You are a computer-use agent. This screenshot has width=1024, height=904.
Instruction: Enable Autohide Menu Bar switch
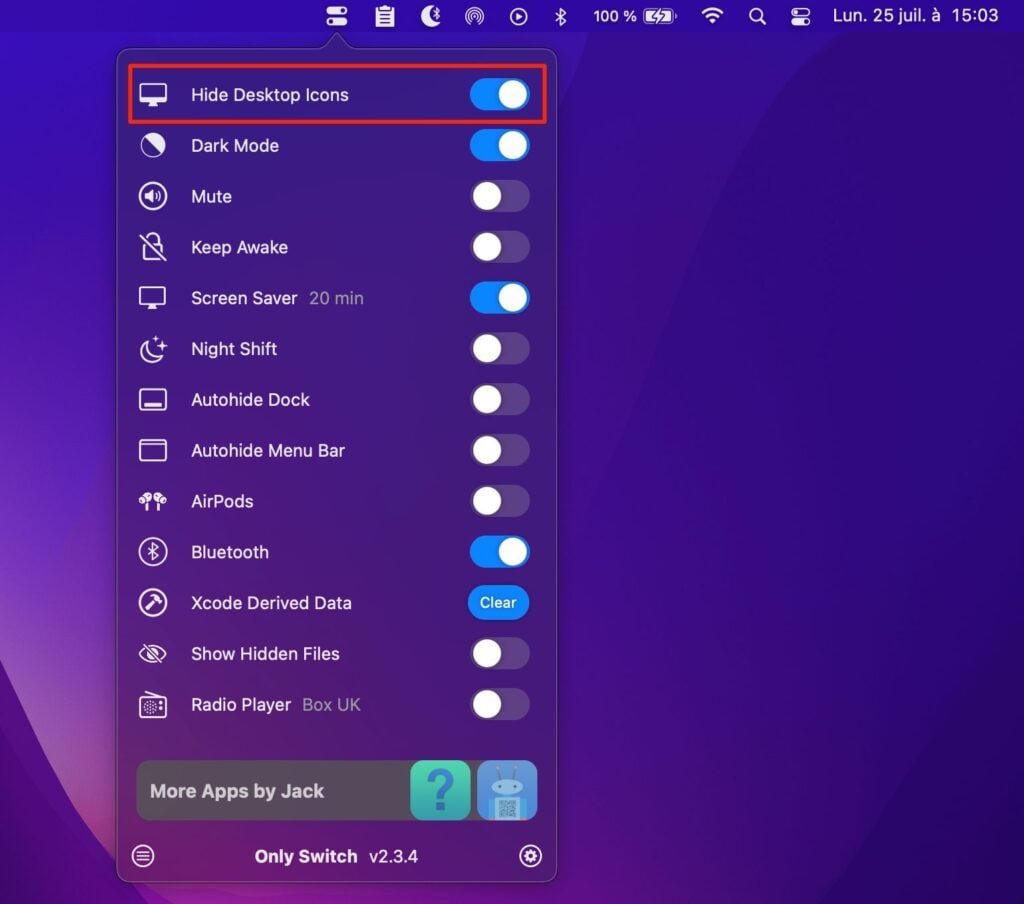(x=500, y=450)
